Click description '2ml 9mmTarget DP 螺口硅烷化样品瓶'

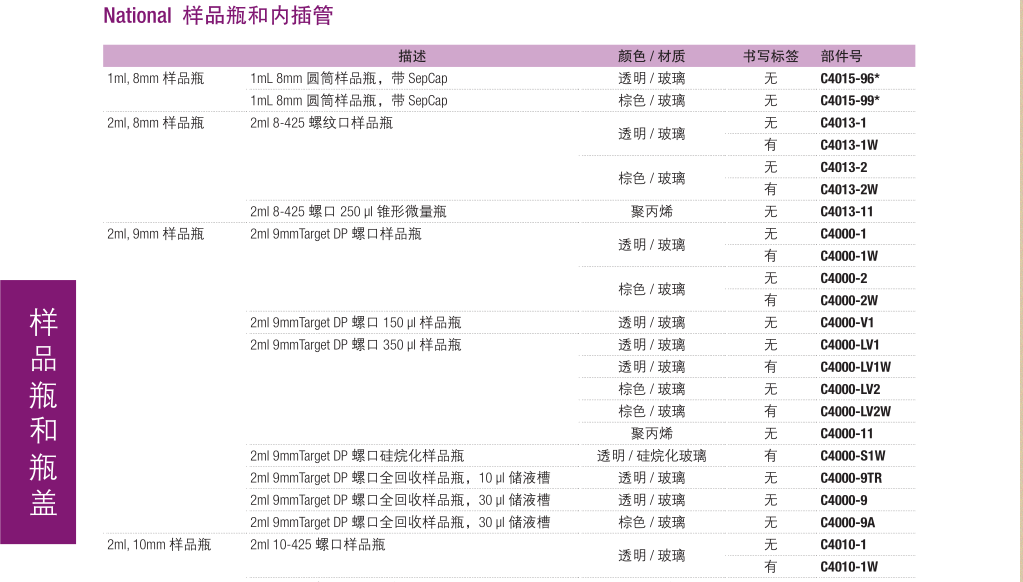coord(357,455)
